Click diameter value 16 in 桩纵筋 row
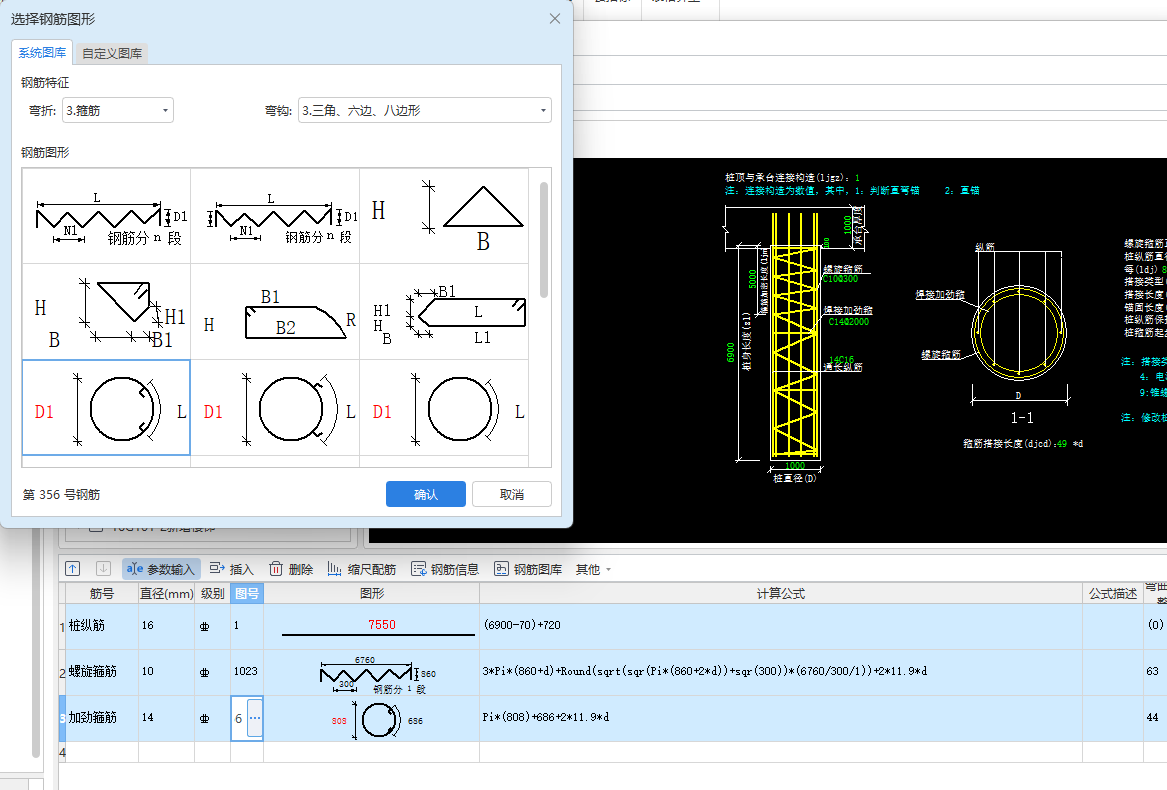Image resolution: width=1167 pixels, height=790 pixels. tap(148, 625)
